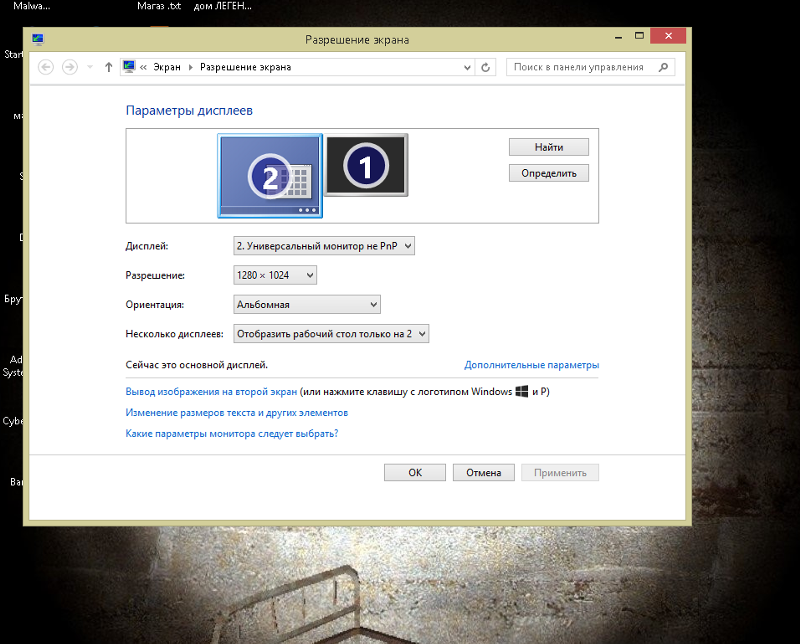Select monitor 1 in the display preview
The width and height of the screenshot is (800, 644).
[366, 166]
